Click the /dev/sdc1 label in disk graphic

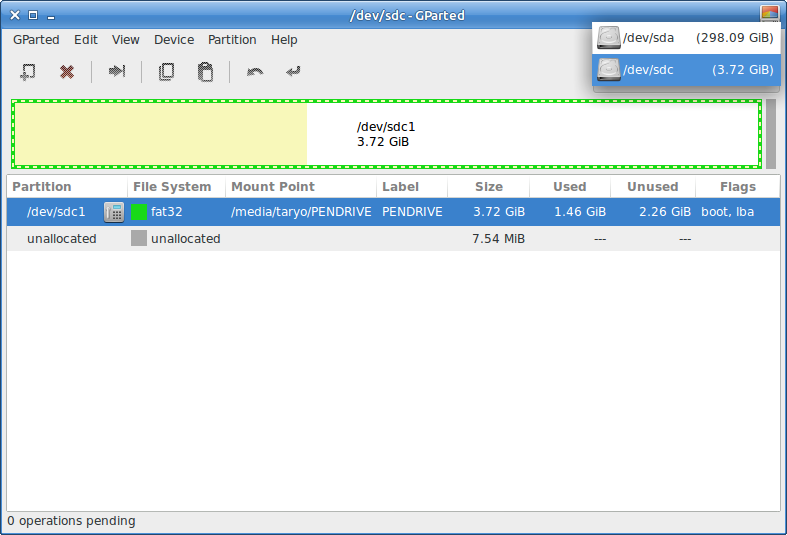coord(386,127)
